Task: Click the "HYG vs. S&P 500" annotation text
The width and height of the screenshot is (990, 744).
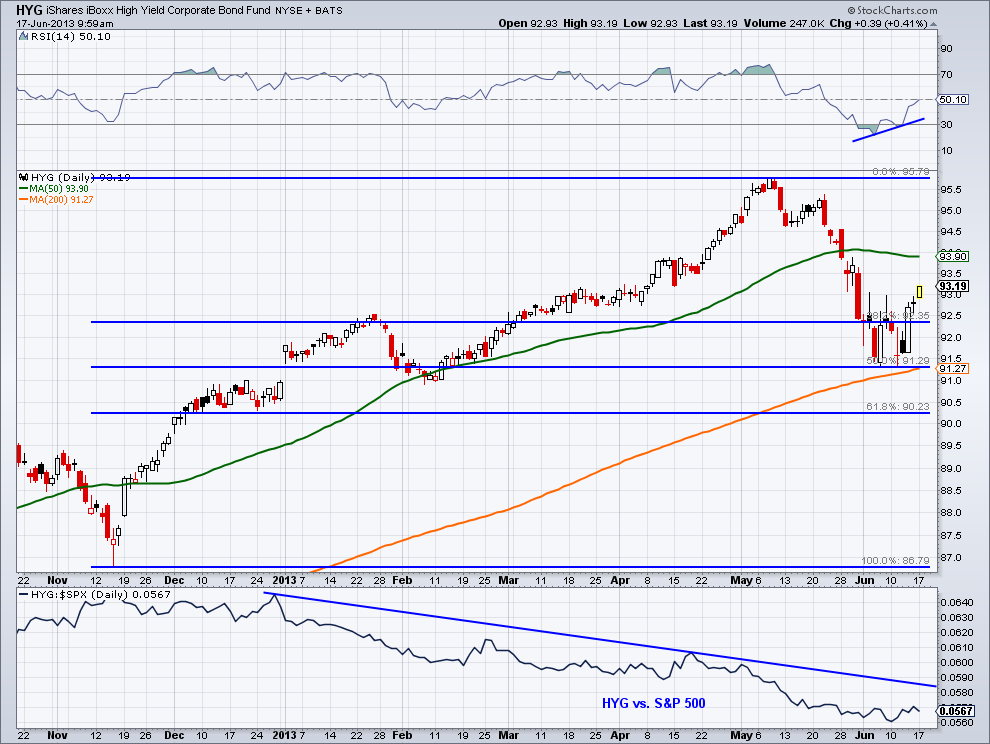Action: [x=654, y=703]
